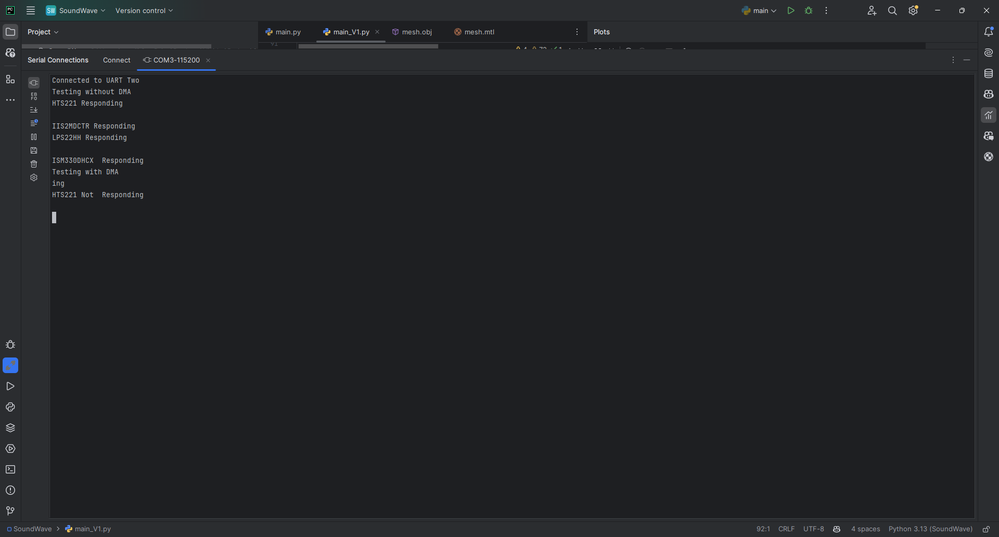Open the Project tool window folder icon

coord(10,32)
